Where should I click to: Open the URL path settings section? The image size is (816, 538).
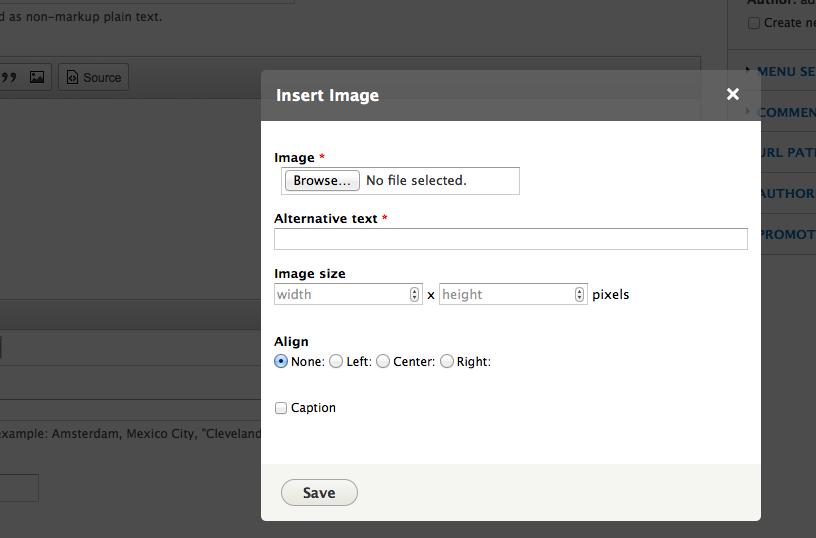click(x=788, y=152)
